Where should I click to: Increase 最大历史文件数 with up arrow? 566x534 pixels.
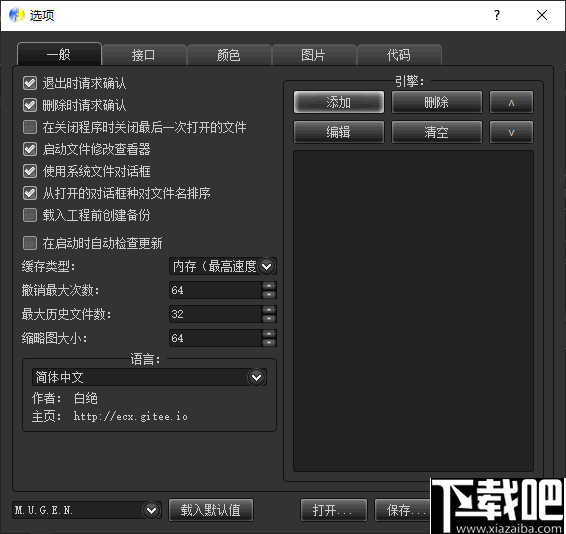(x=269, y=310)
